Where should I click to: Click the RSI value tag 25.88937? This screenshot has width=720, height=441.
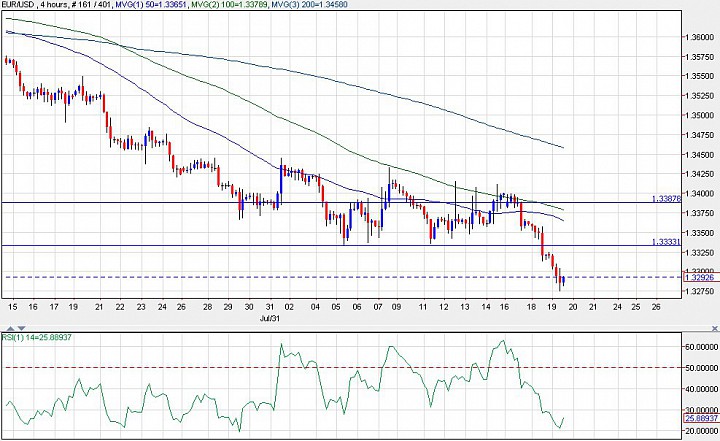(701, 418)
